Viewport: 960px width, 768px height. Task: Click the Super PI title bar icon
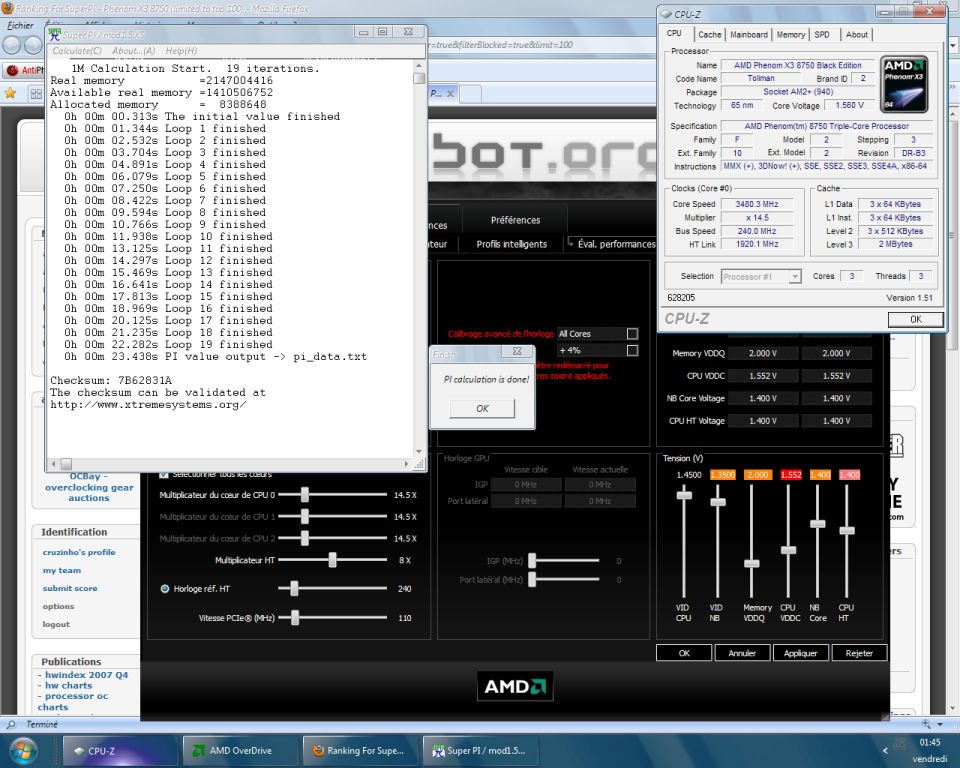point(54,34)
